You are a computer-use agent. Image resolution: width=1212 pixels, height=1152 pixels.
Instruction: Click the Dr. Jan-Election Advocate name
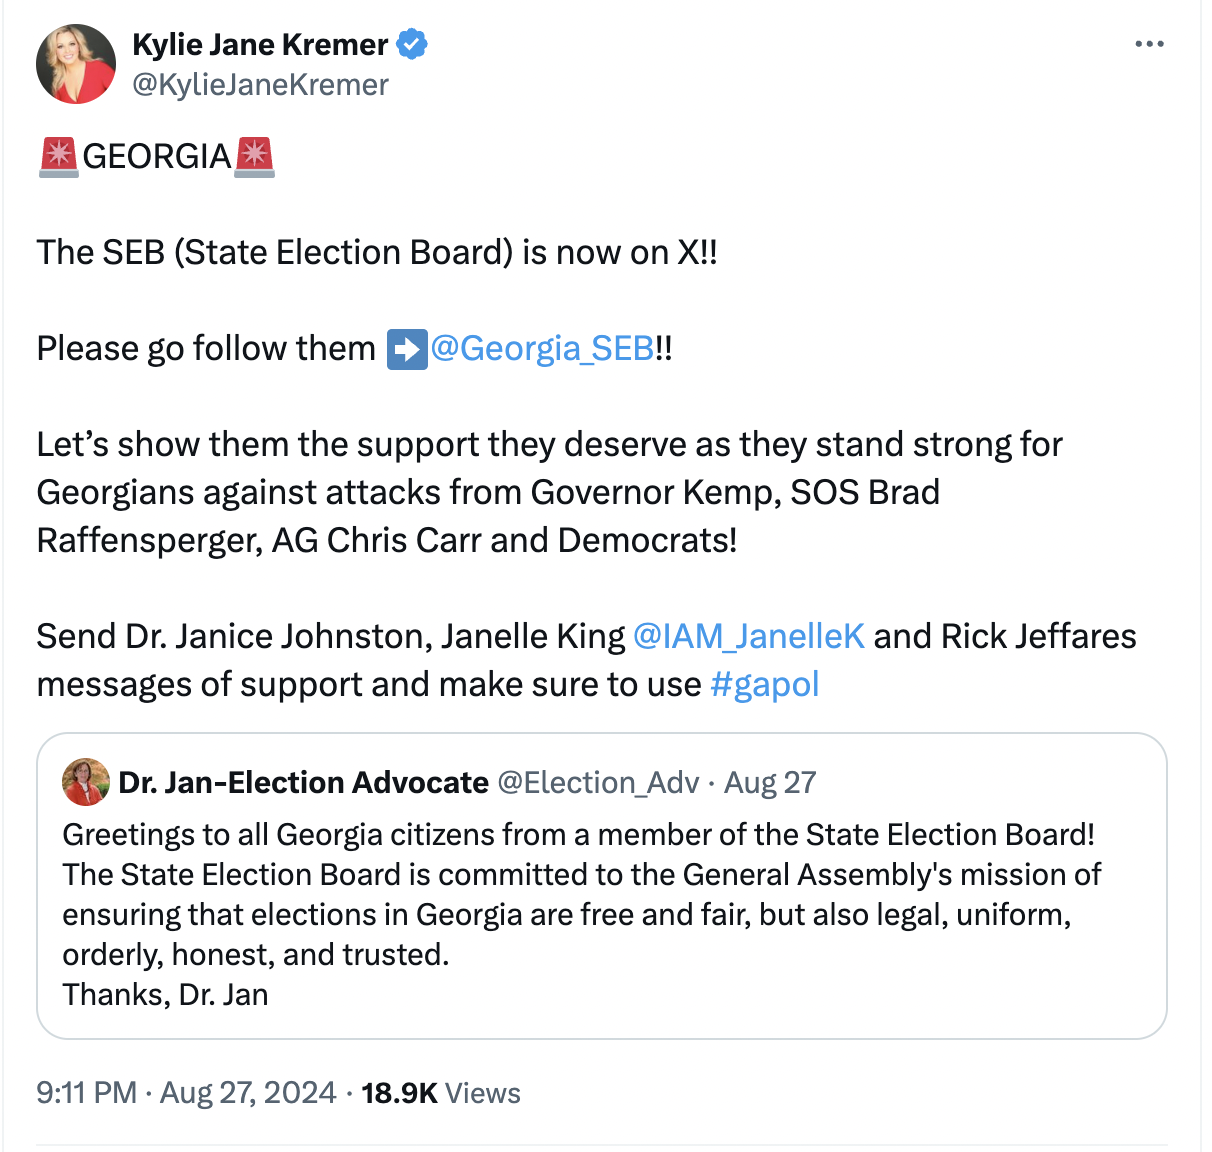(x=303, y=782)
